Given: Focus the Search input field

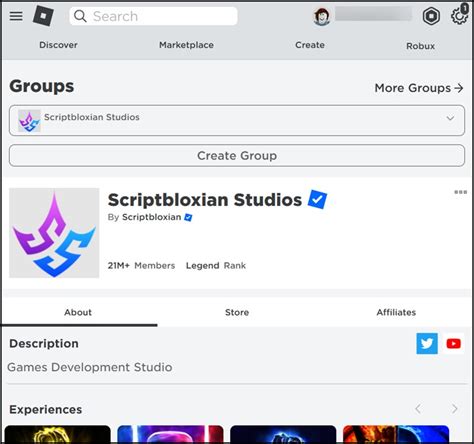Looking at the screenshot, I should [x=153, y=16].
